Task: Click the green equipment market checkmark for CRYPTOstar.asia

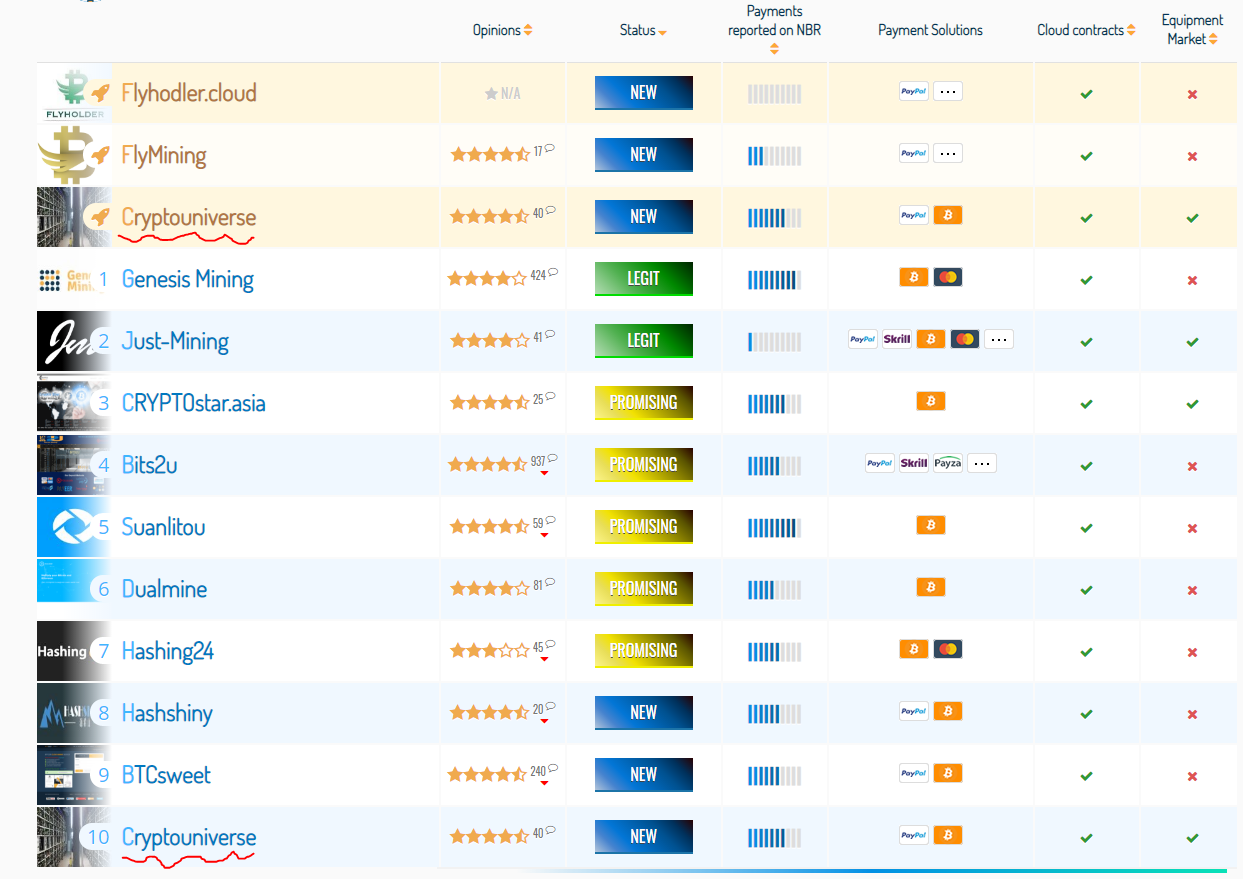Action: [1192, 404]
